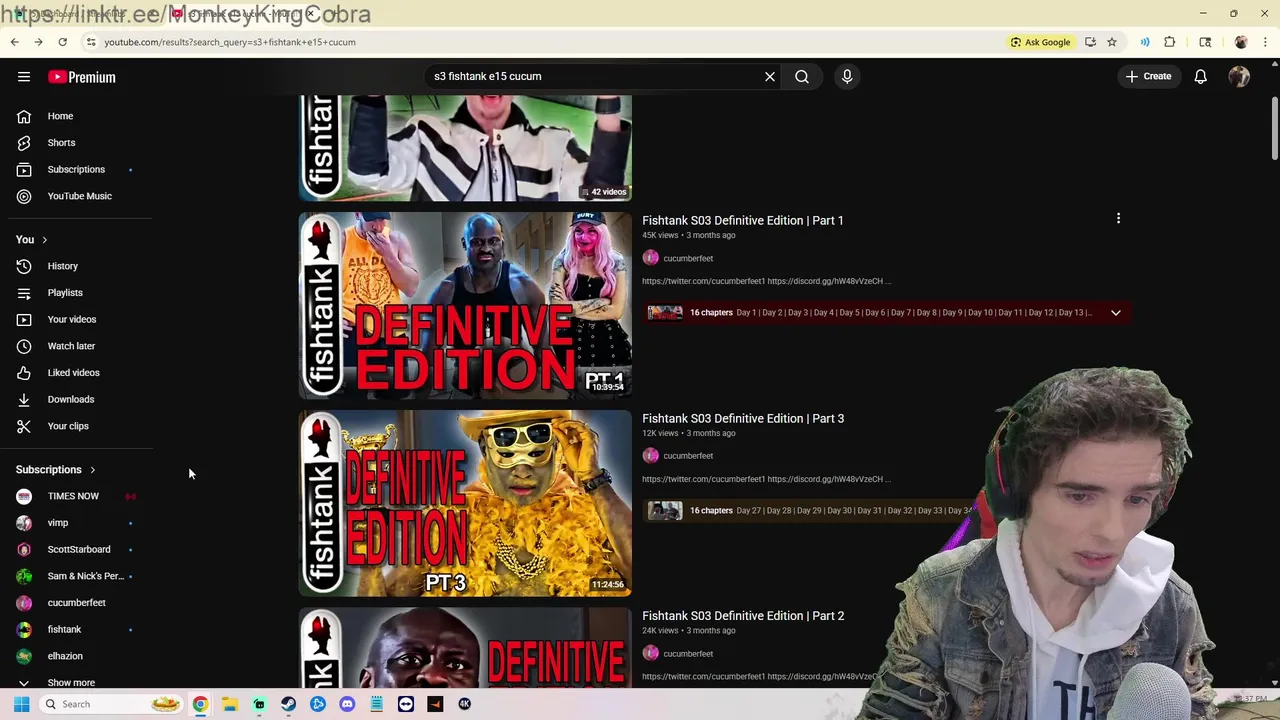Open the 42 videos playlist thumbnail
This screenshot has width=1280, height=720.
(x=465, y=148)
